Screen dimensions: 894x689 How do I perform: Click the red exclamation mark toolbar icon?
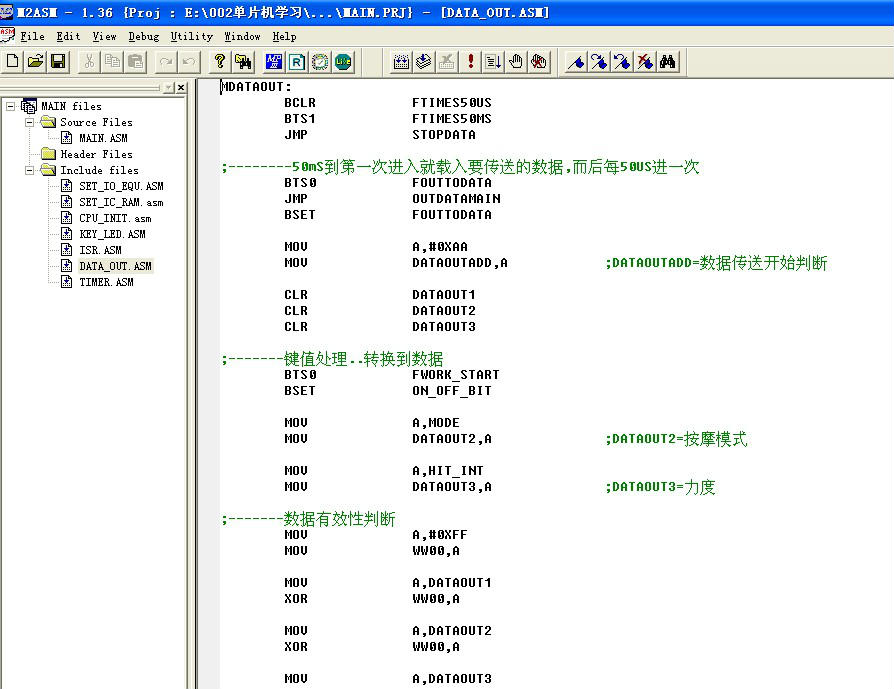coord(471,62)
